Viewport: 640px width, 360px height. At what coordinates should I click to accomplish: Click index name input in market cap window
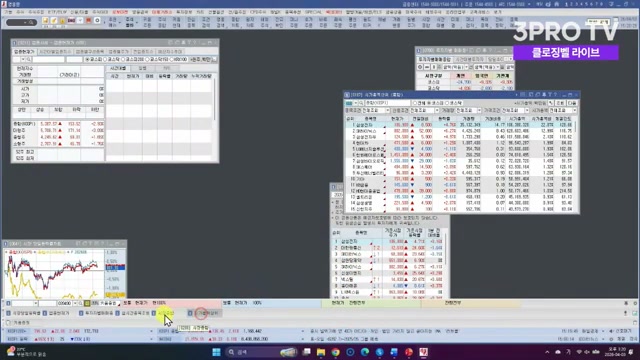(387, 103)
